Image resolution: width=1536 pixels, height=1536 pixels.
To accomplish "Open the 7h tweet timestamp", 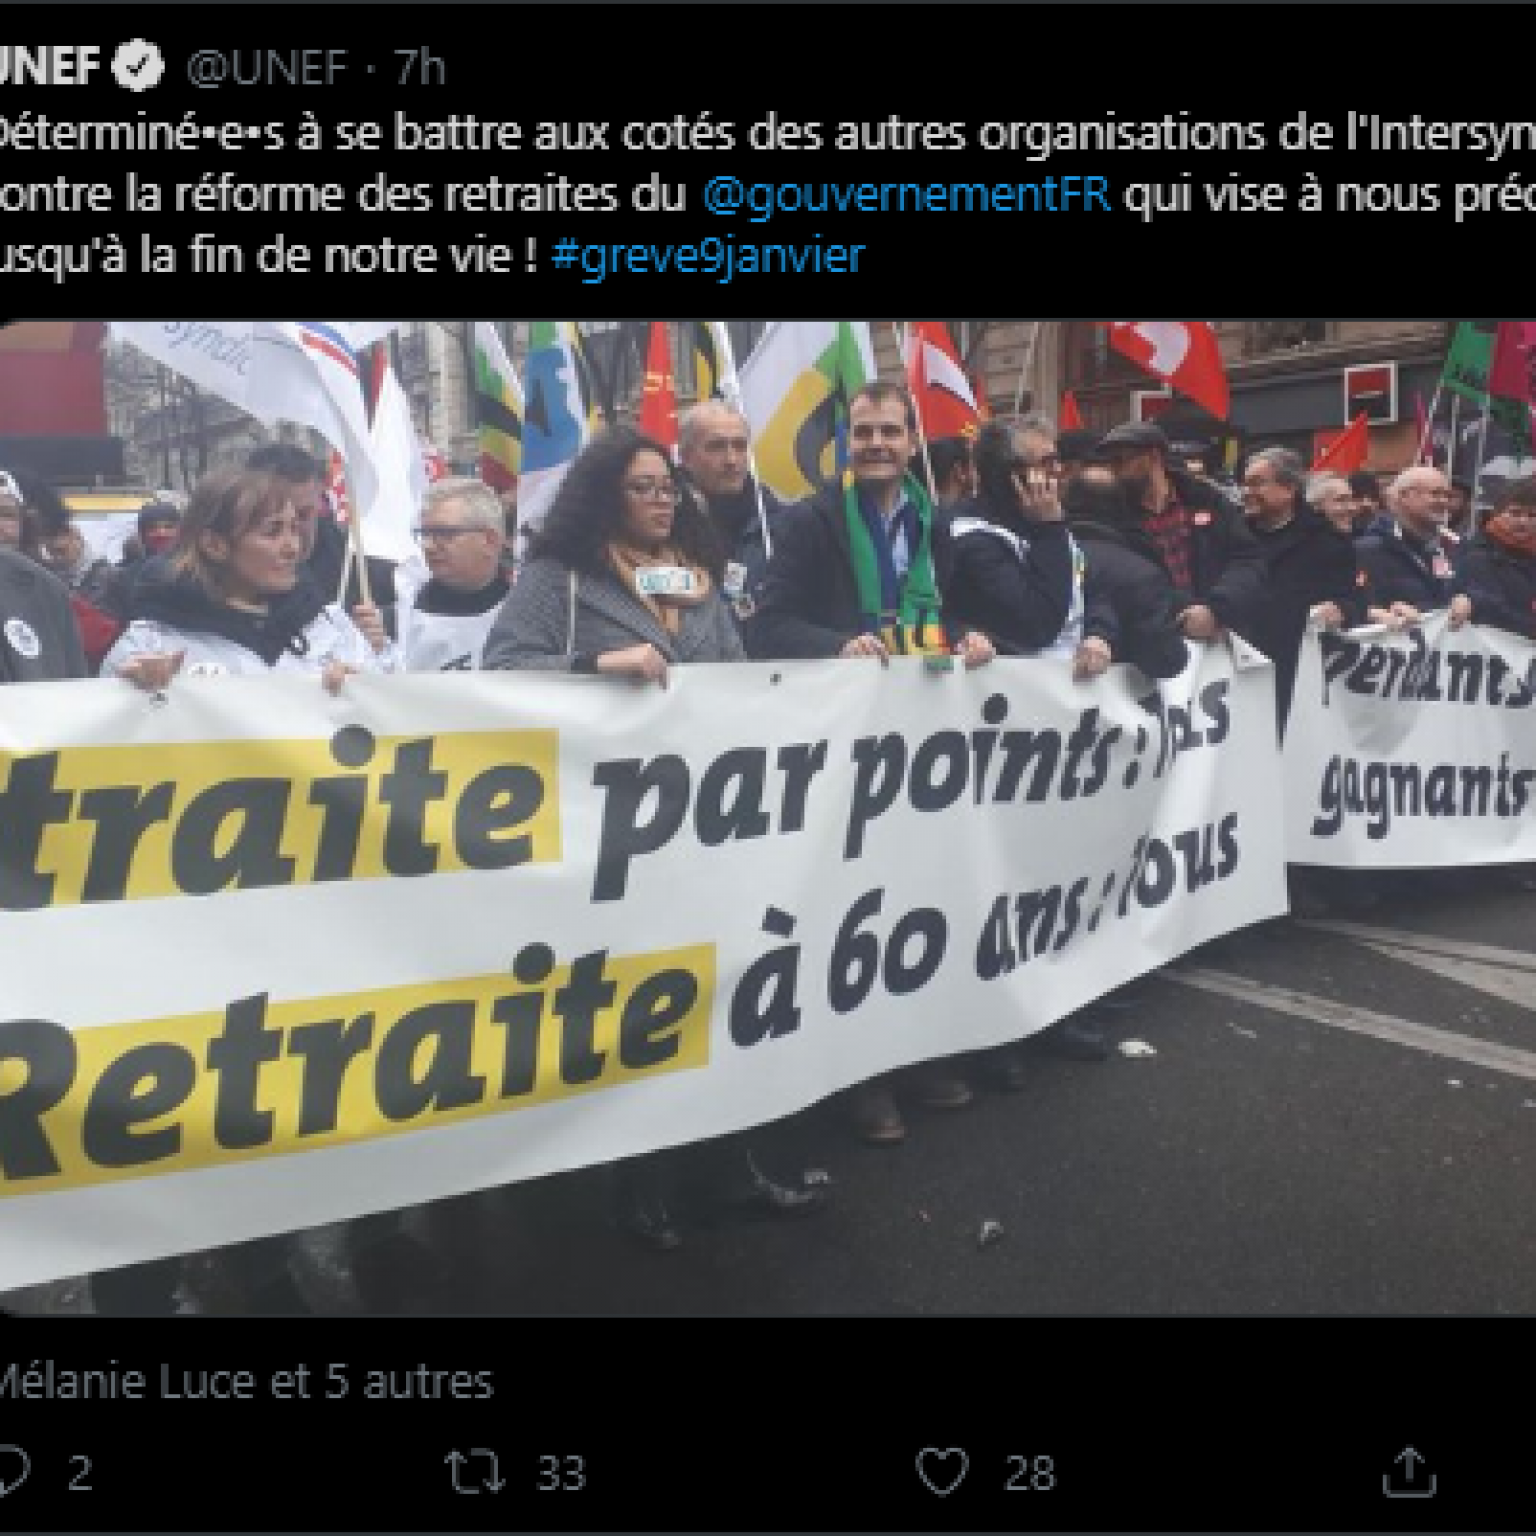I will click(x=420, y=68).
